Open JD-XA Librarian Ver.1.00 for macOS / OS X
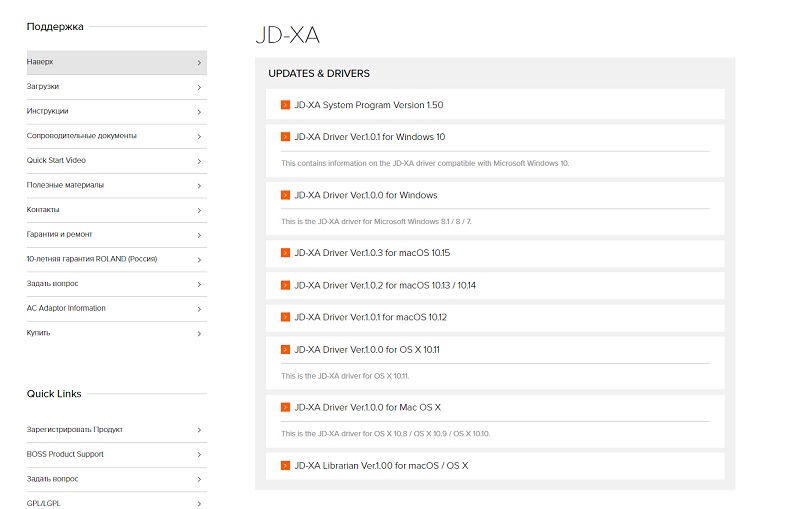799x509 pixels. [x=381, y=466]
